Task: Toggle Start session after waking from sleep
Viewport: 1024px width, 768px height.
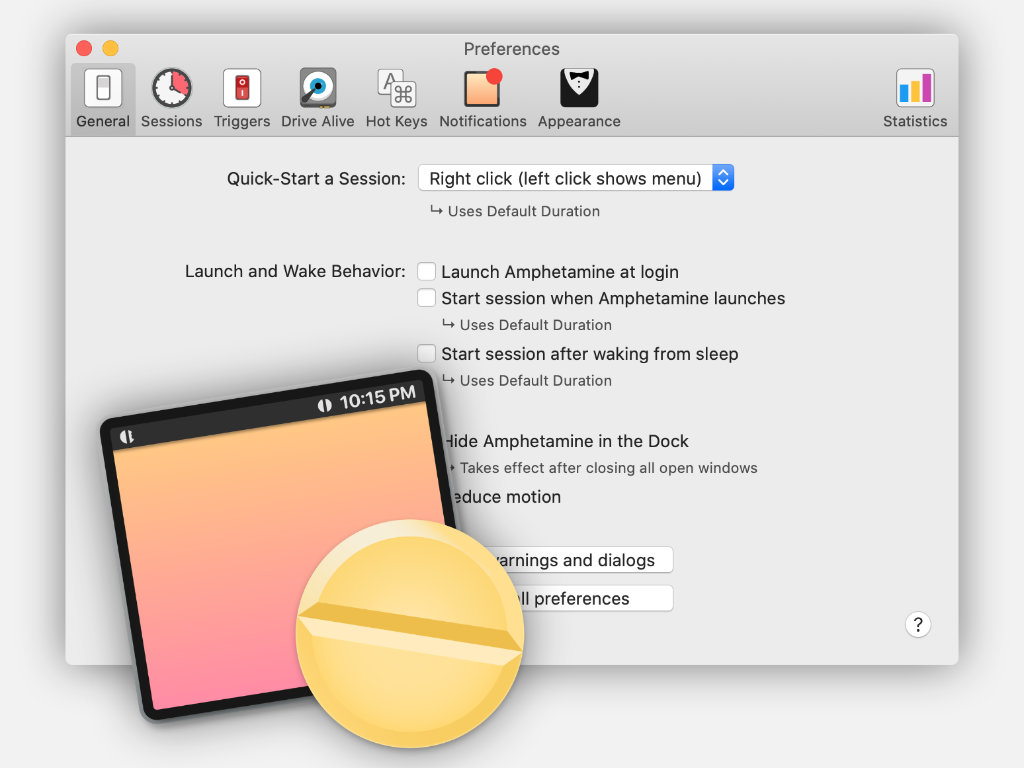Action: [x=427, y=353]
